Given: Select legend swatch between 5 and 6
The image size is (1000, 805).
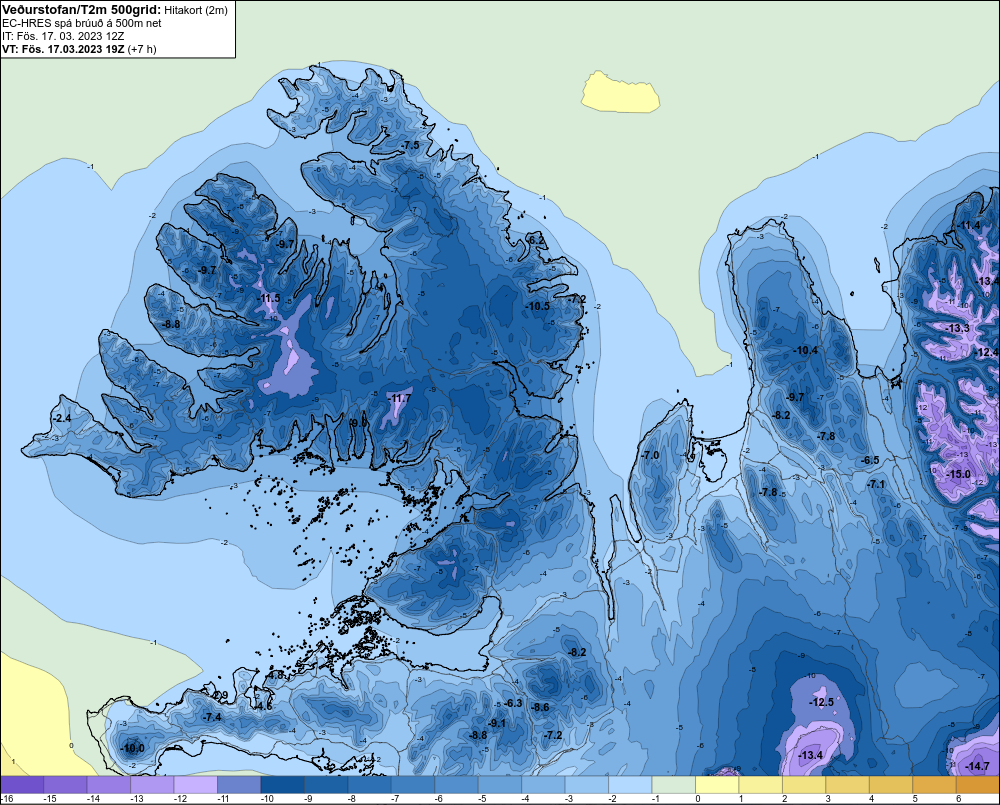Looking at the screenshot, I should tap(934, 785).
